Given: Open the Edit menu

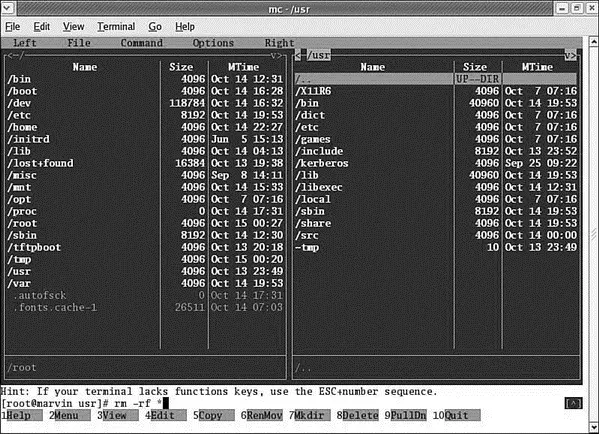Looking at the screenshot, I should 42,27.
